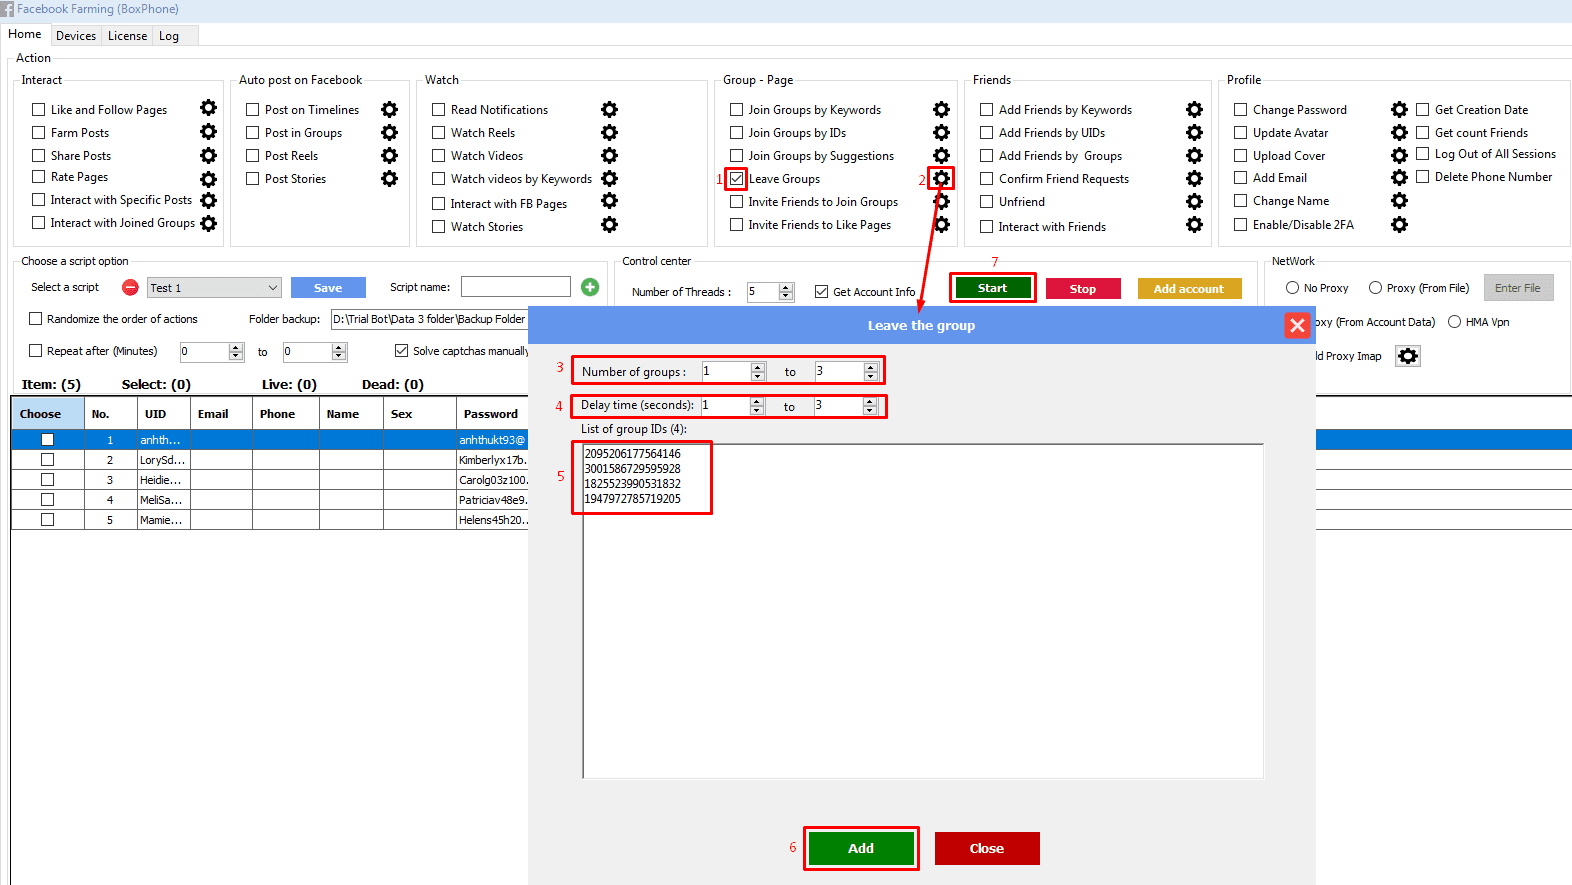This screenshot has width=1572, height=885.
Task: Open settings gear for Join Groups by IDs
Action: [x=941, y=132]
